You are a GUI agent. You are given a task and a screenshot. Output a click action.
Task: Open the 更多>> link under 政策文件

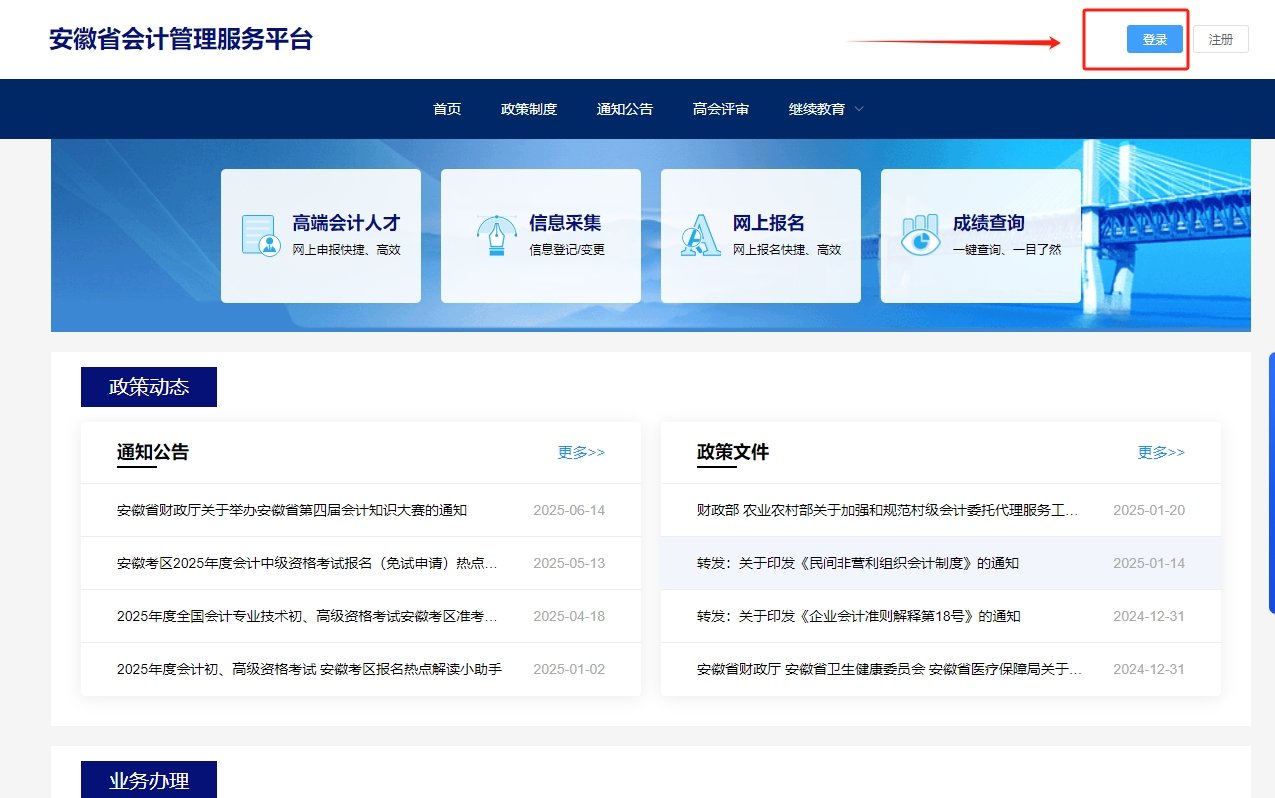click(1161, 453)
